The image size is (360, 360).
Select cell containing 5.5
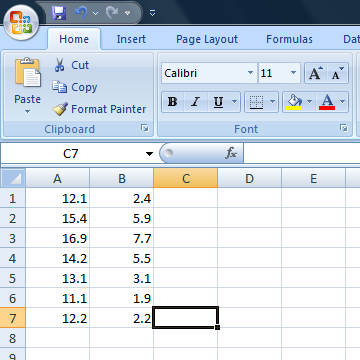(x=122, y=258)
